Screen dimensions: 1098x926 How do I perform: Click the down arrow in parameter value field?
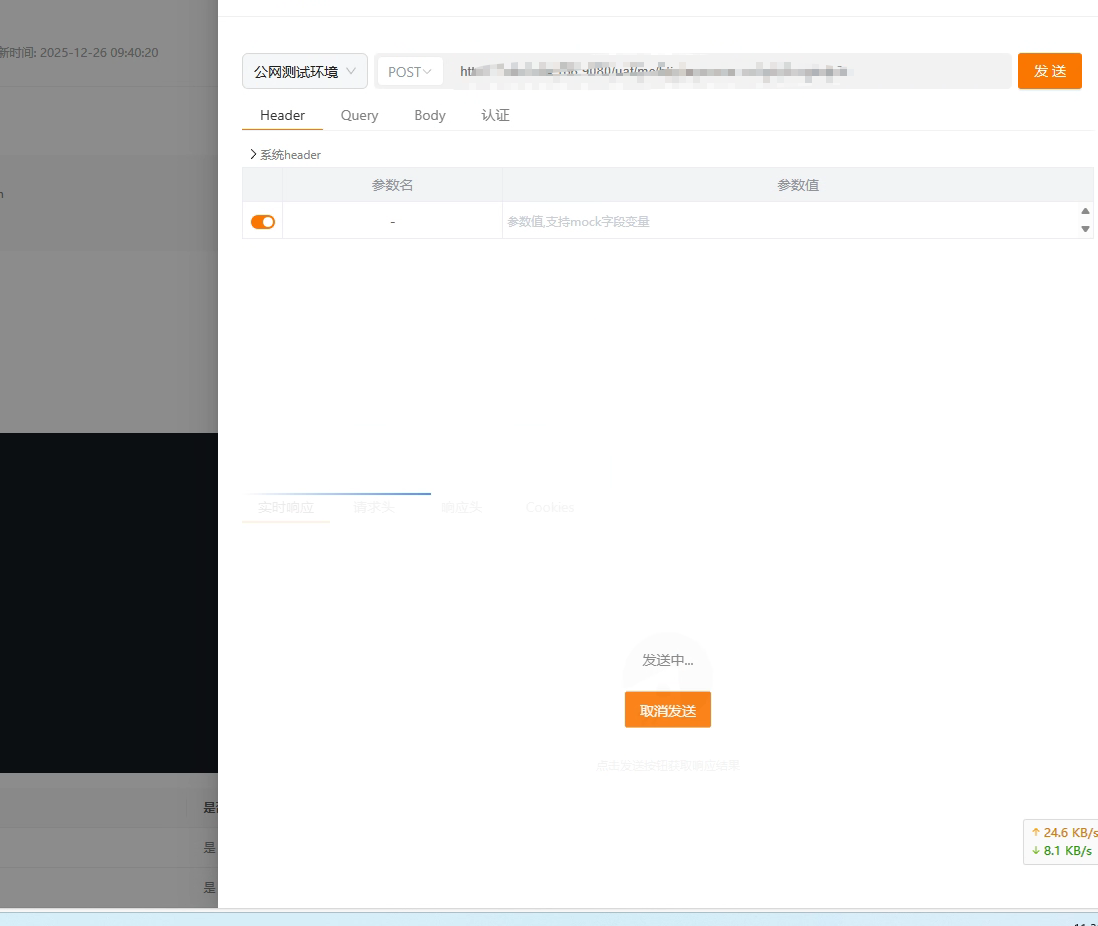coord(1085,229)
